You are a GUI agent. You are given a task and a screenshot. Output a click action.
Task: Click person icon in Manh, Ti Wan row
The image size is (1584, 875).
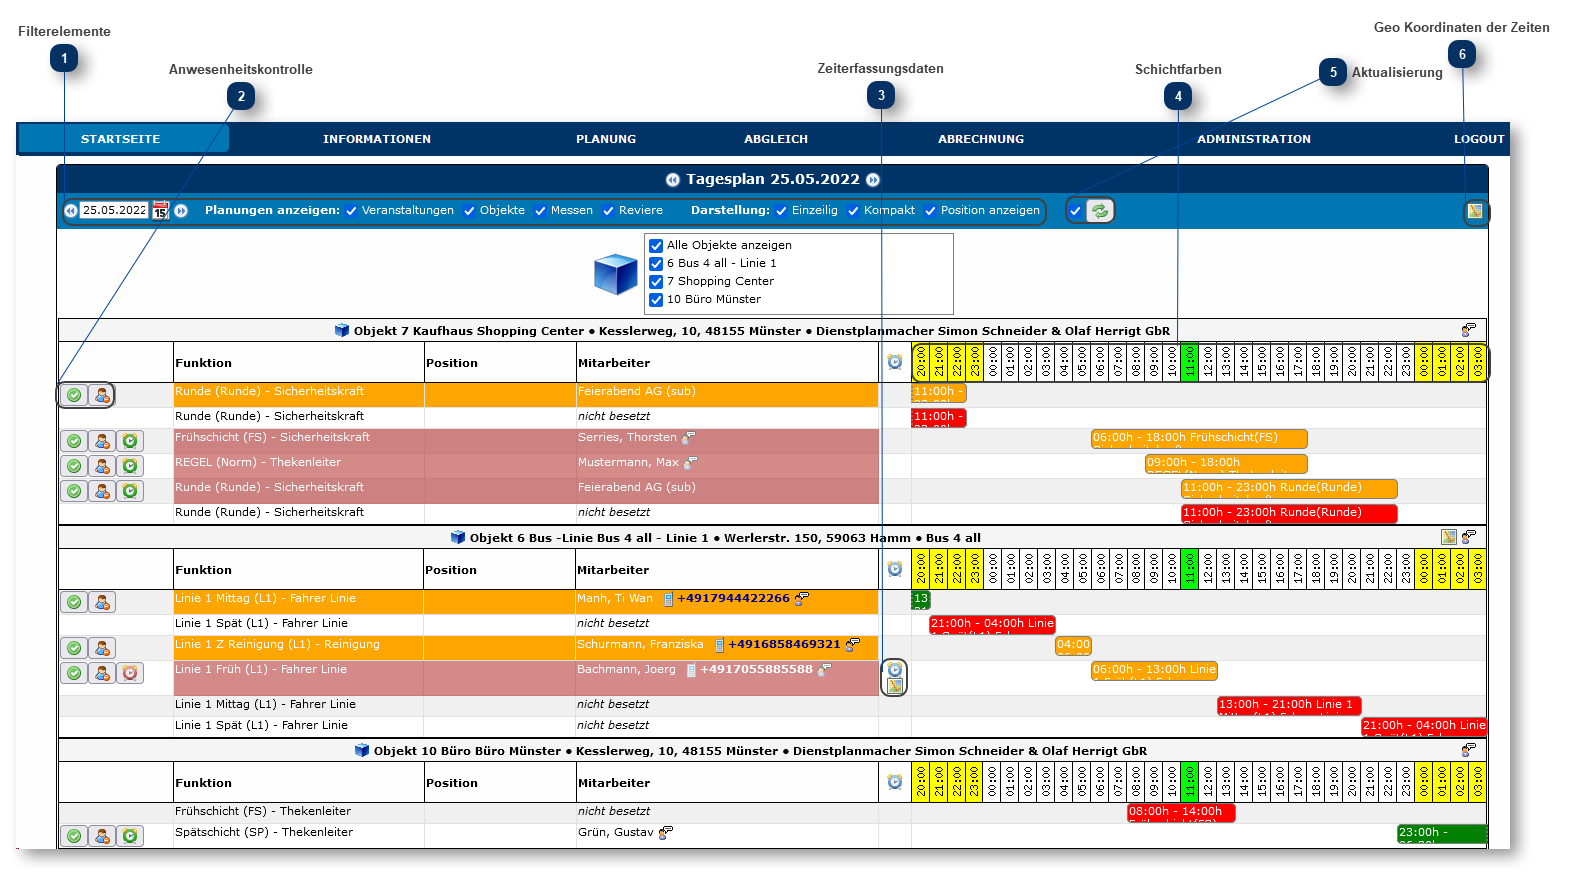pos(102,602)
